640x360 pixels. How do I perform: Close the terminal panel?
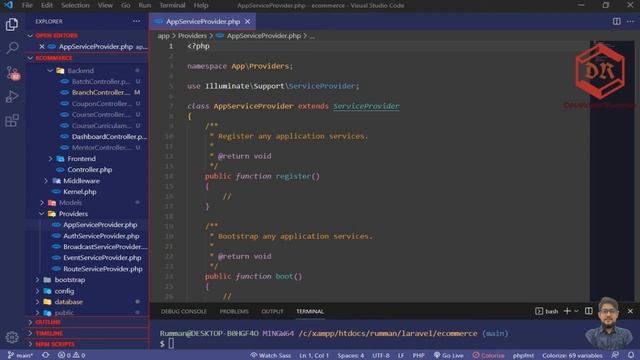pos(630,311)
